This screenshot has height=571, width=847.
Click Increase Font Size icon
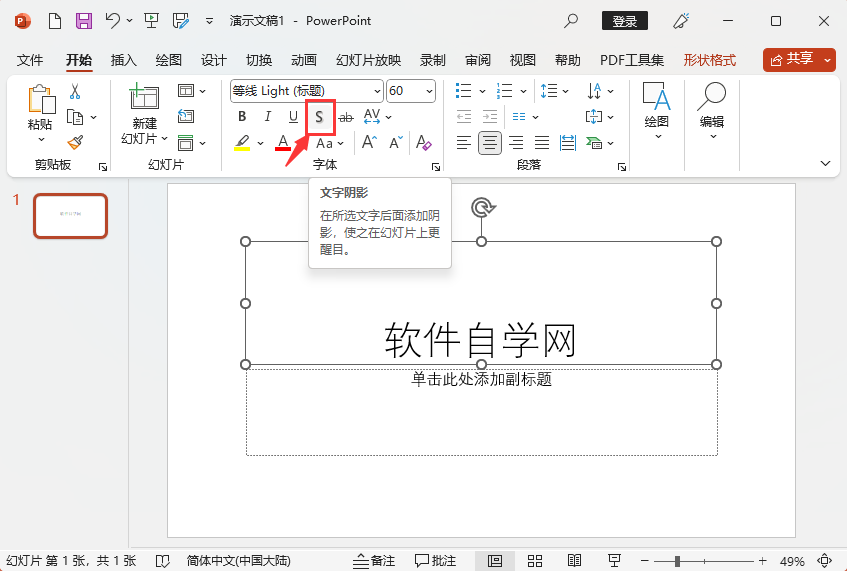369,143
